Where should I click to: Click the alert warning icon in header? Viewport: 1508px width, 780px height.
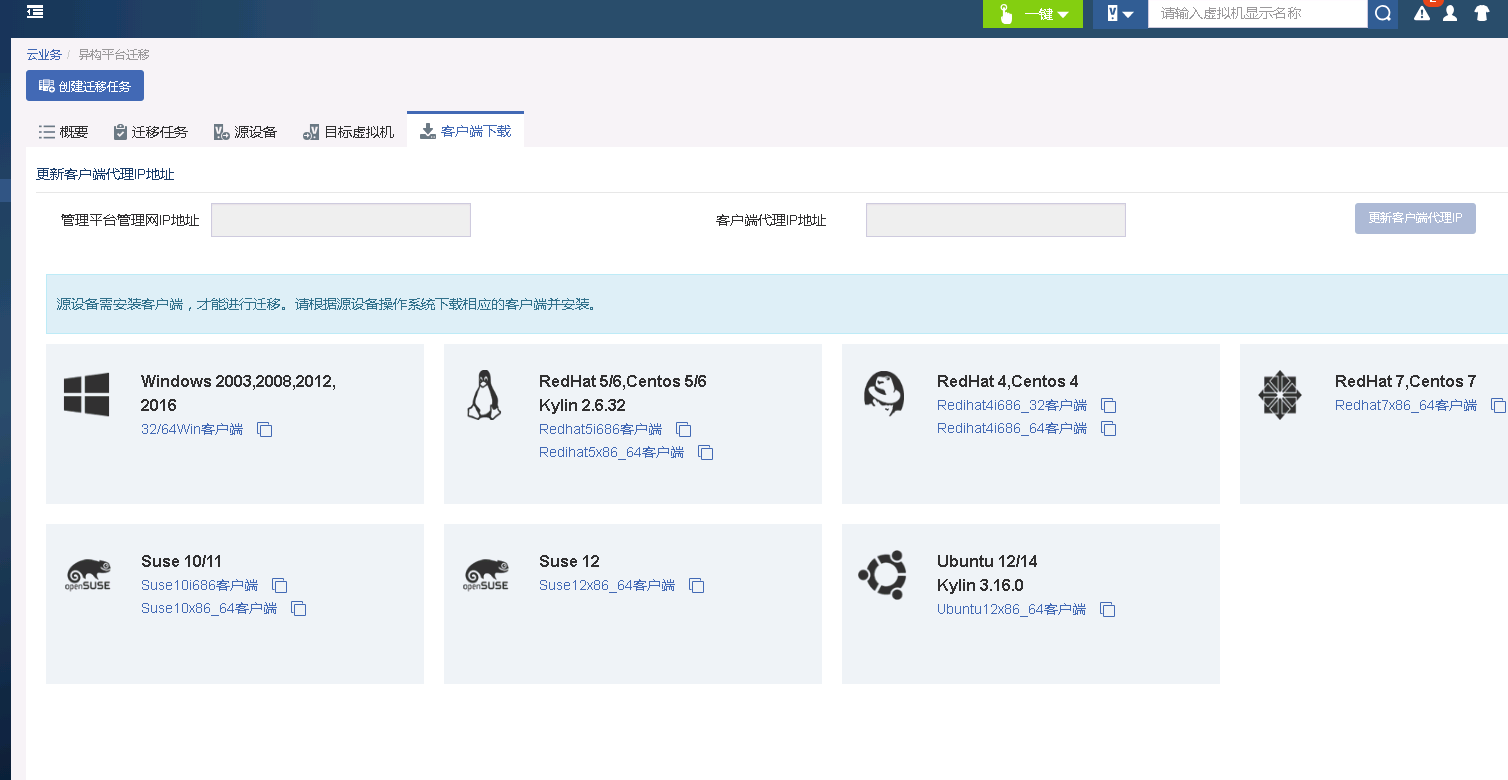pos(1421,14)
